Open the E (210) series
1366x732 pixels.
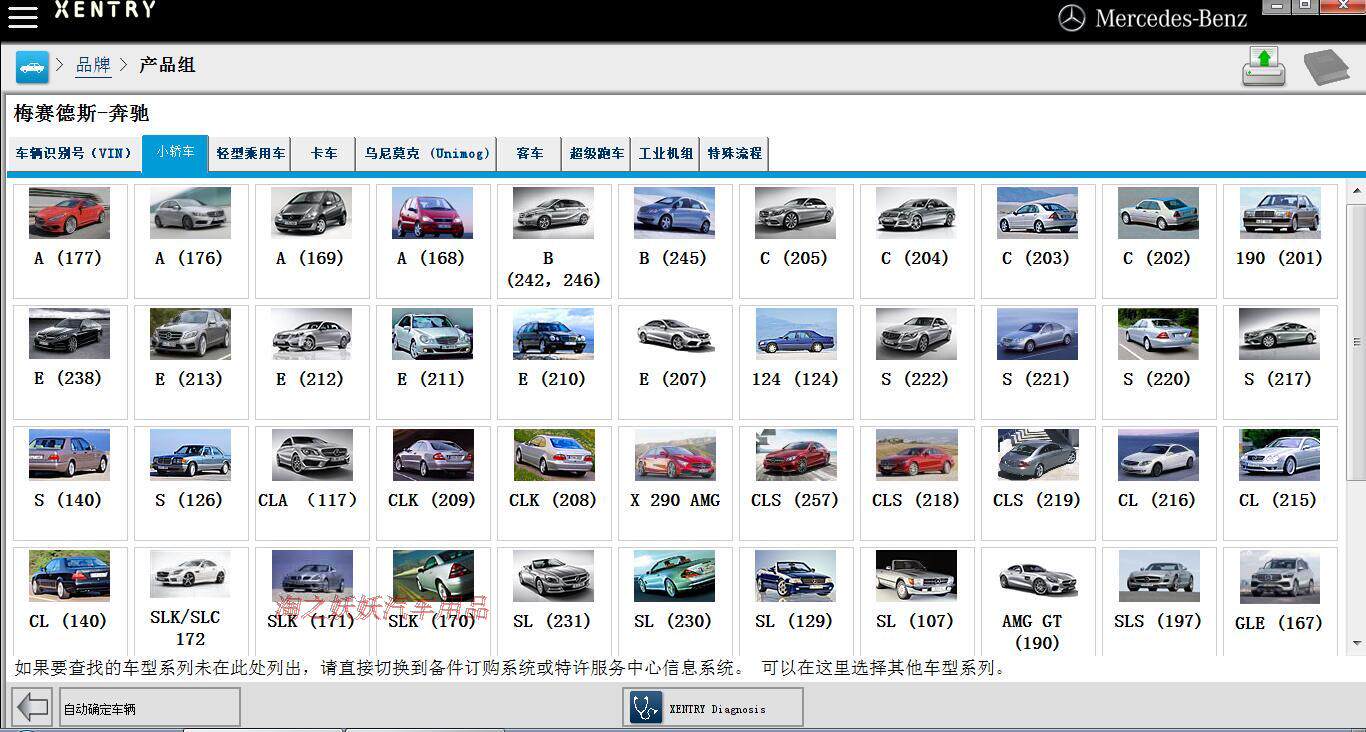[554, 362]
